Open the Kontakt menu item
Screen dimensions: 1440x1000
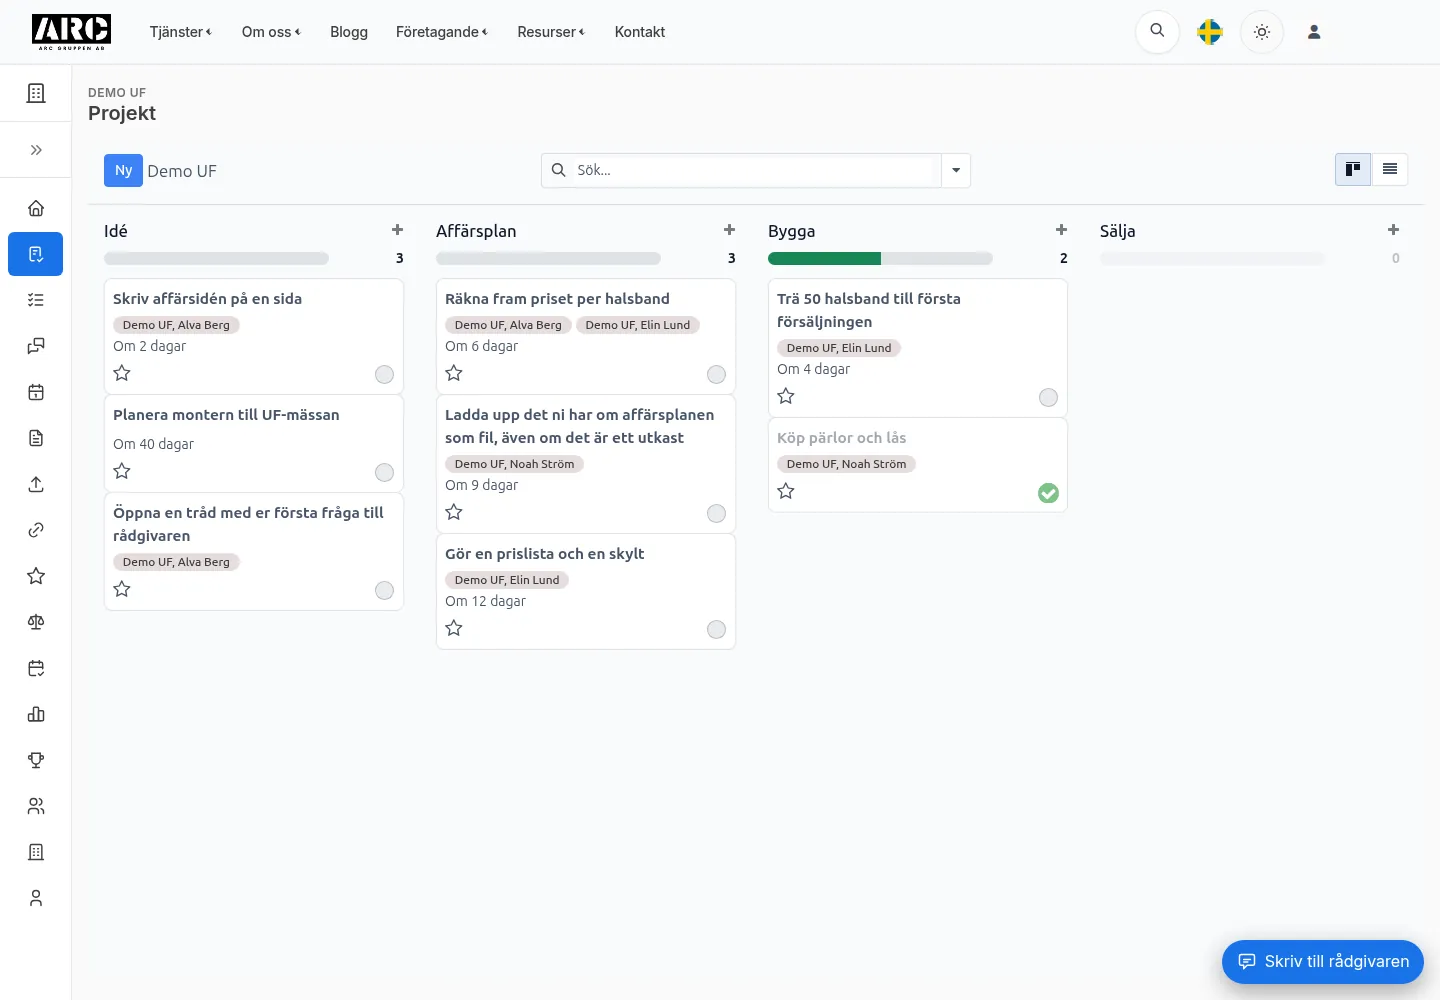pos(640,32)
